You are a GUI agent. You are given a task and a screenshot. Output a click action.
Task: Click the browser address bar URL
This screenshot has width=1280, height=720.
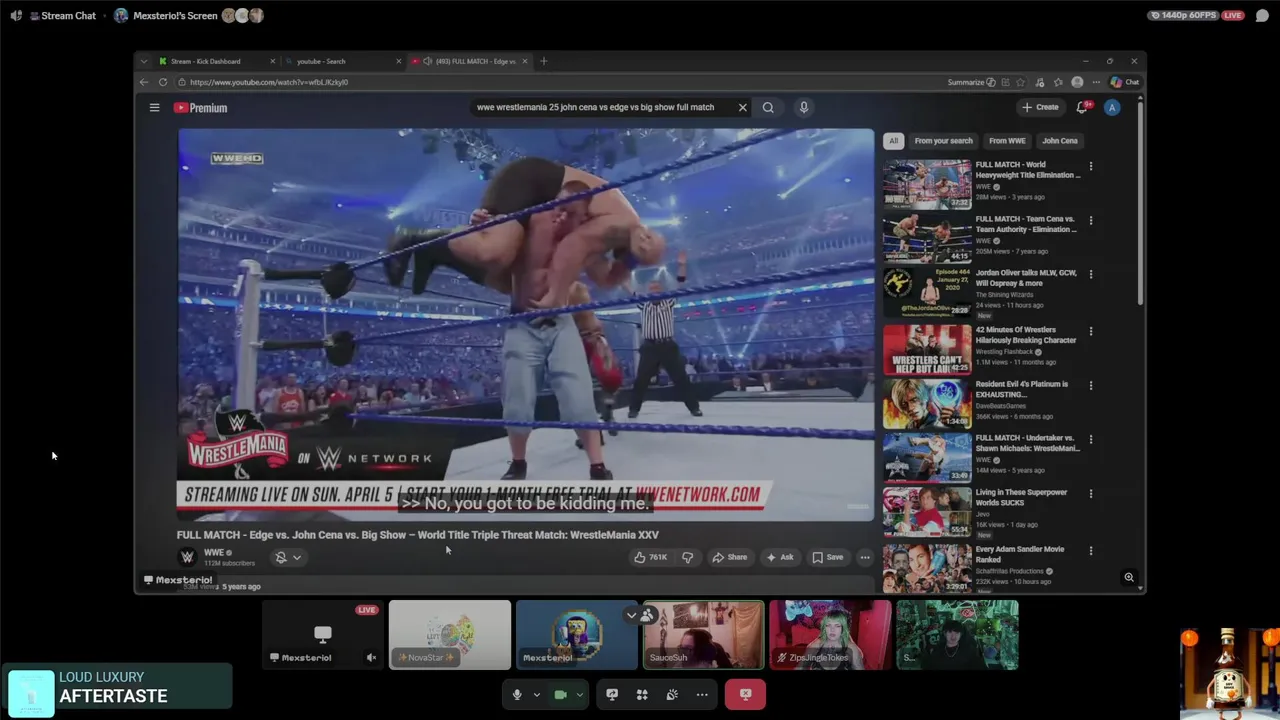(x=270, y=82)
